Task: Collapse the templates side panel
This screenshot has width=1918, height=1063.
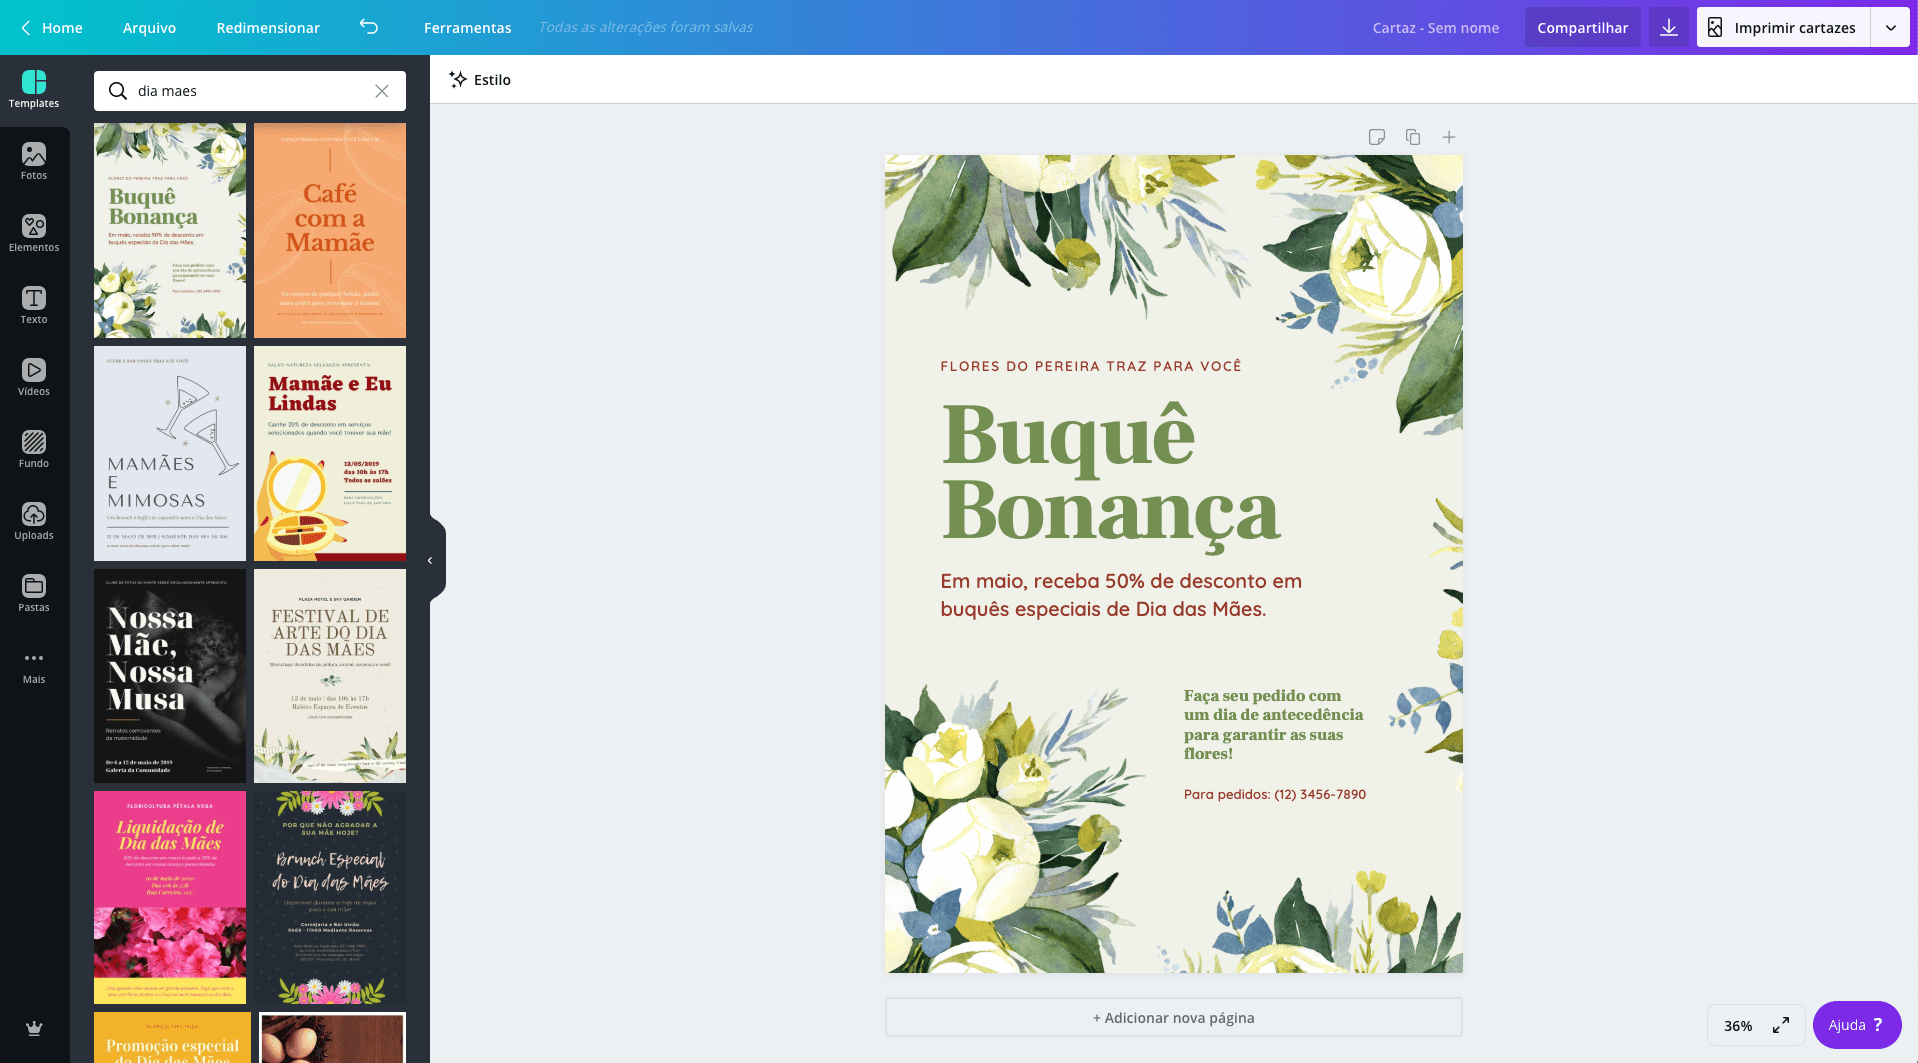Action: click(431, 560)
